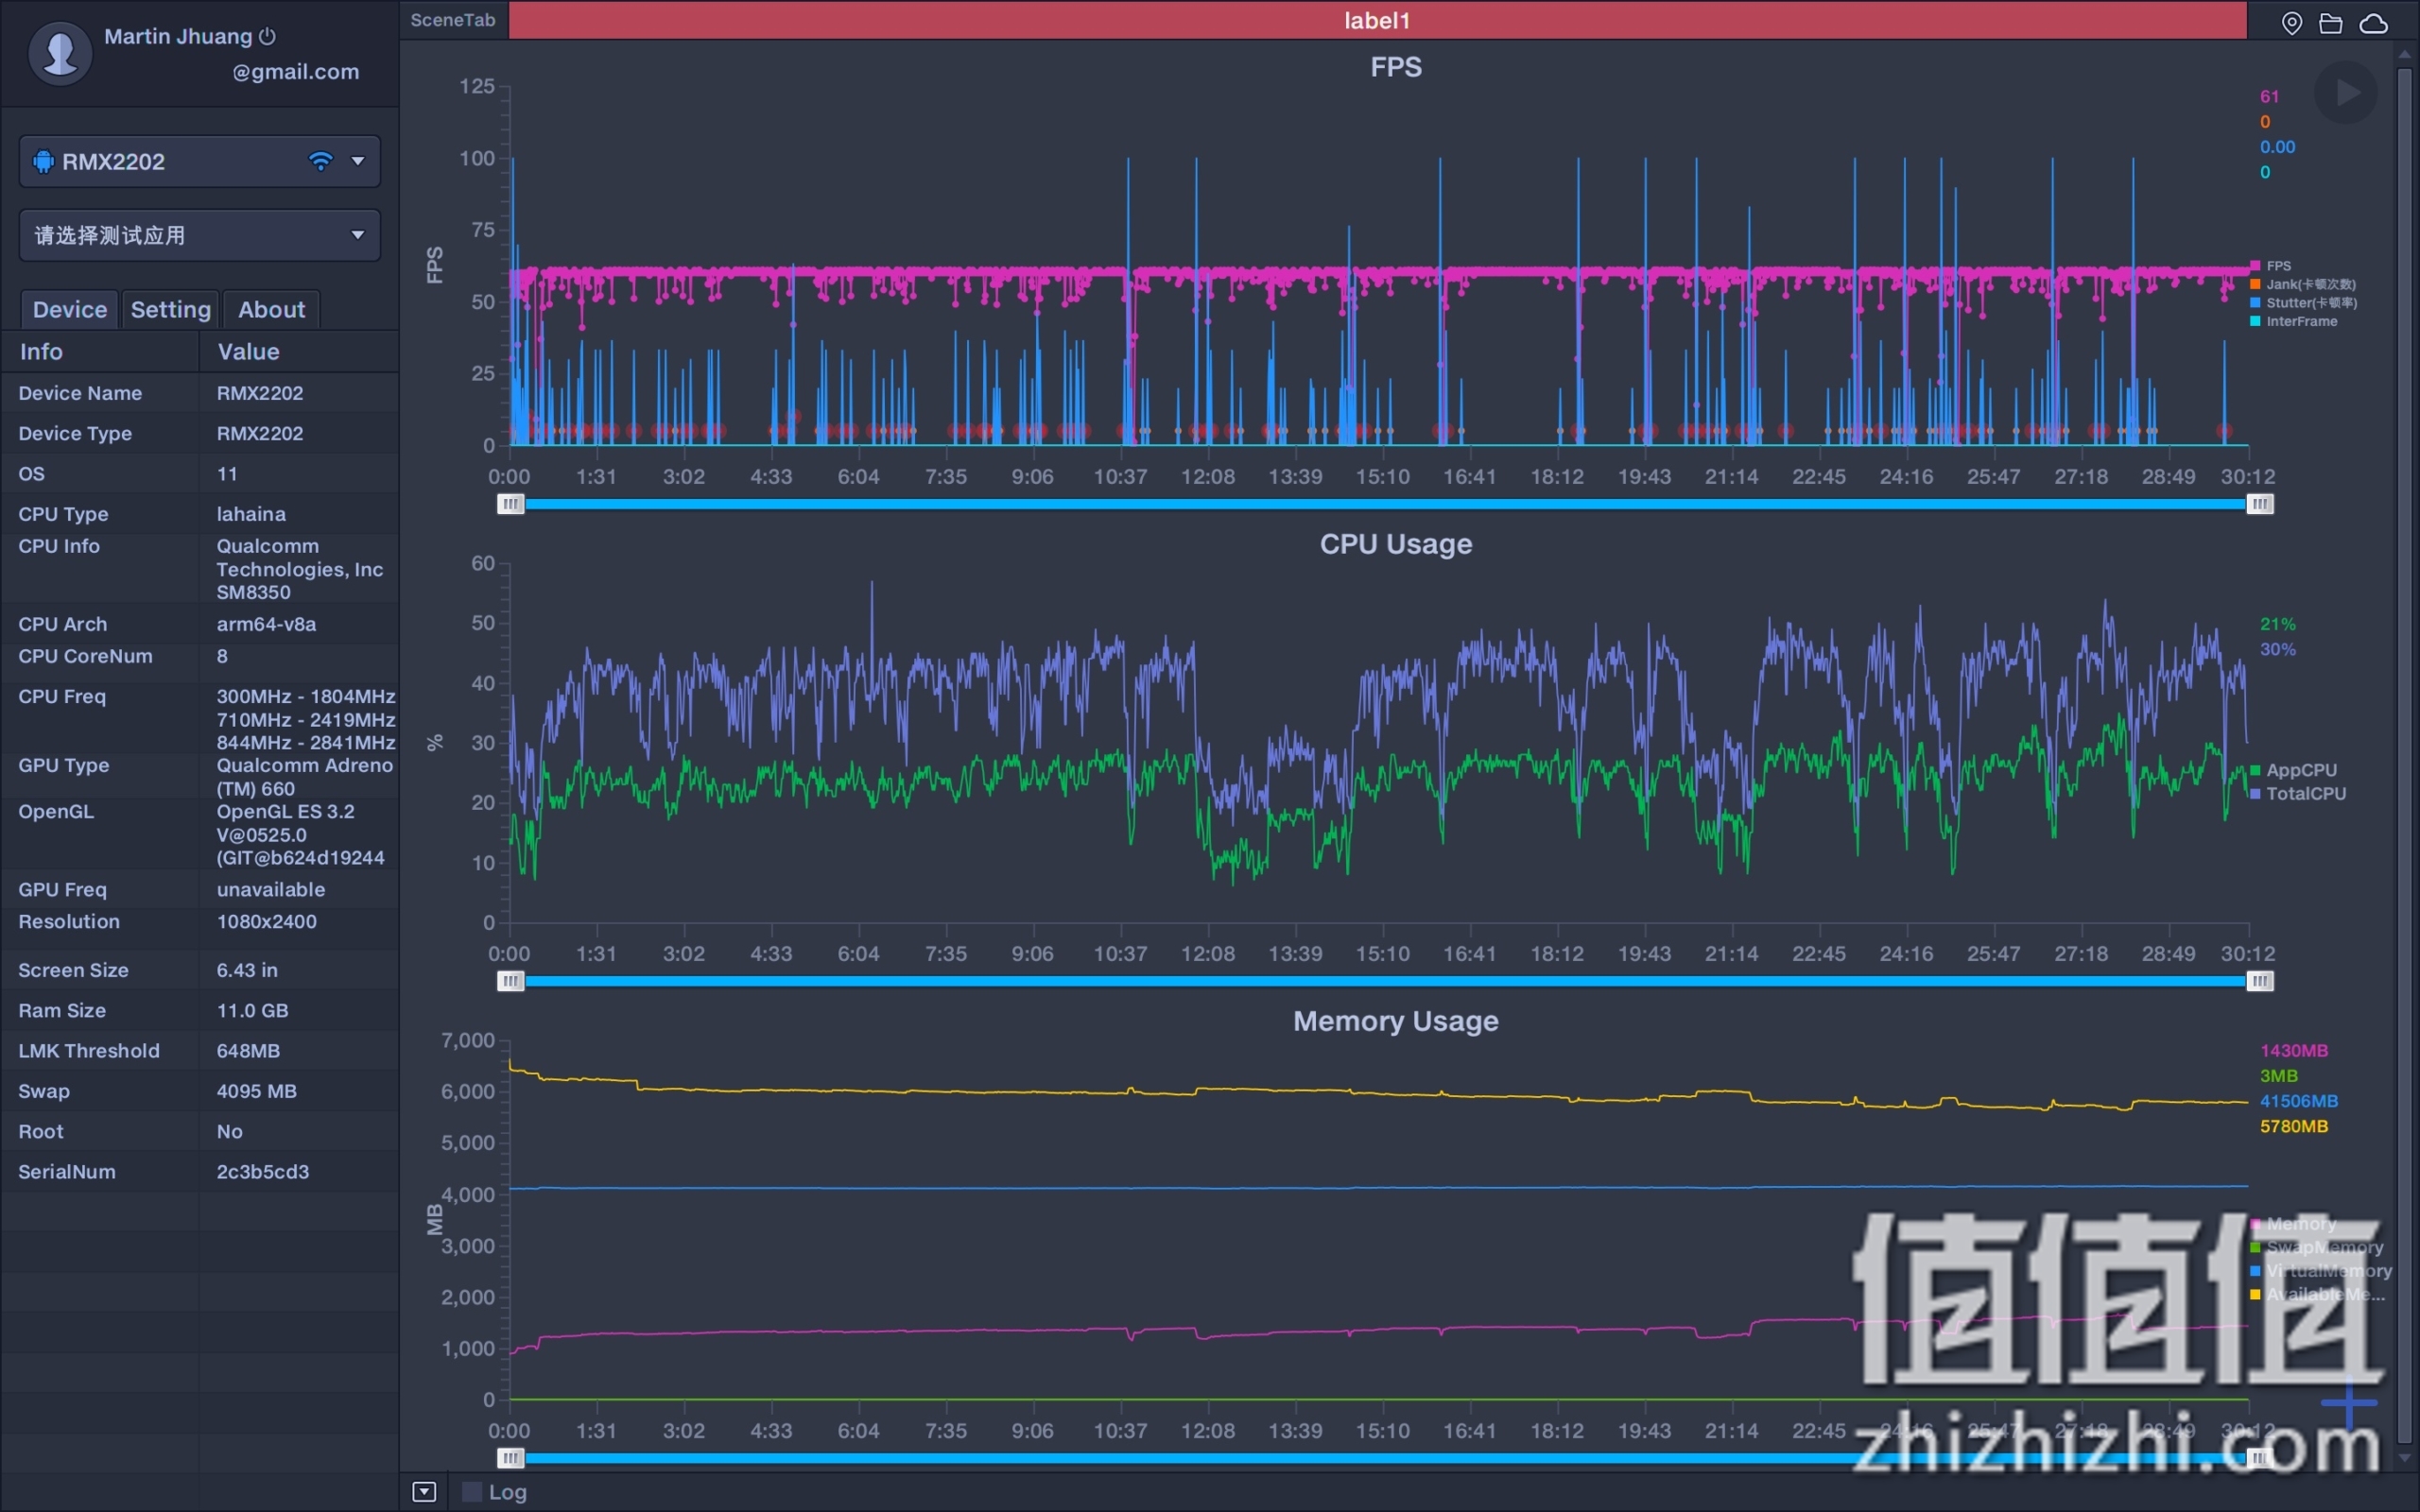
Task: Click the blue plus add icon
Action: click(2349, 1402)
